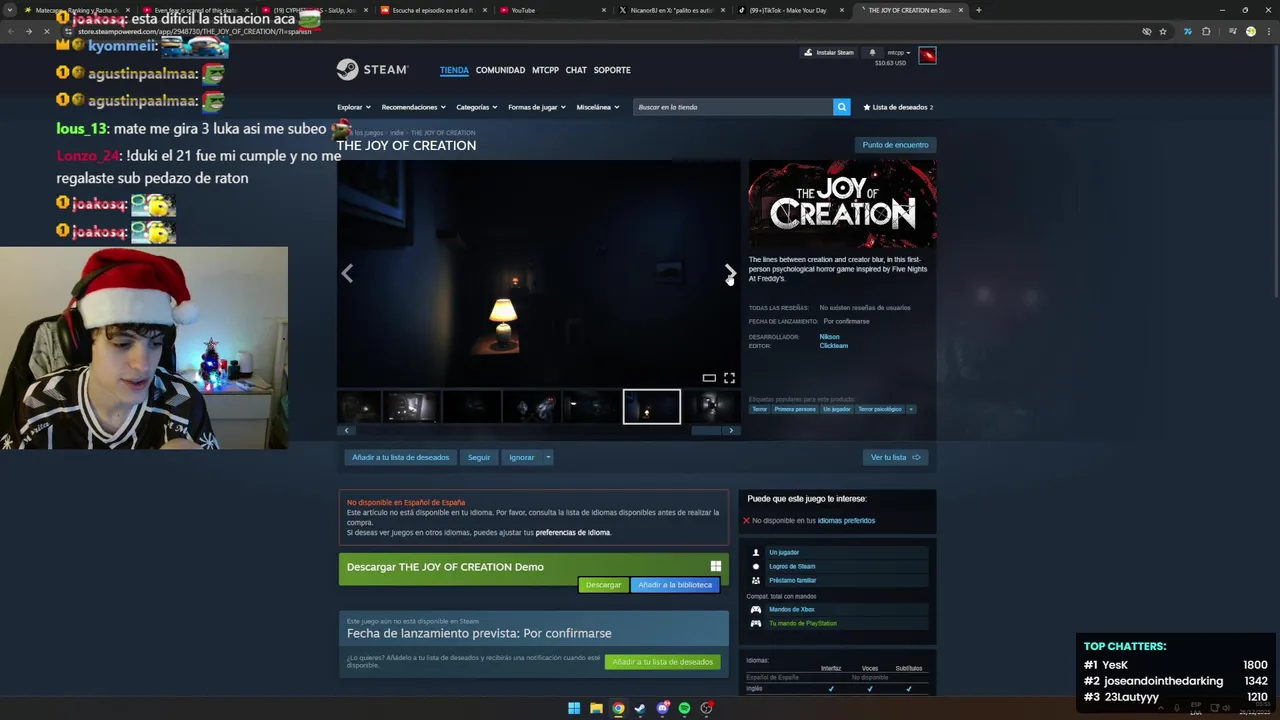This screenshot has height=720, width=1280.
Task: Open the COMUNIDAD menu
Action: click(x=500, y=70)
